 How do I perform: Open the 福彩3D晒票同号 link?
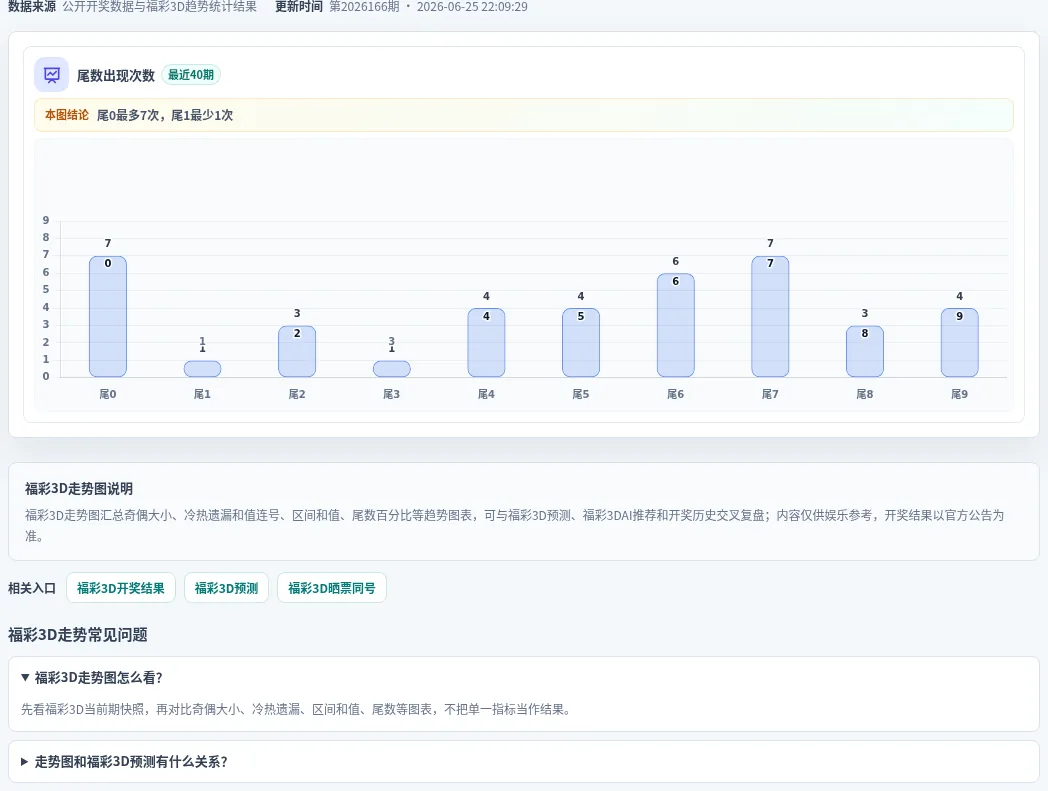[332, 588]
